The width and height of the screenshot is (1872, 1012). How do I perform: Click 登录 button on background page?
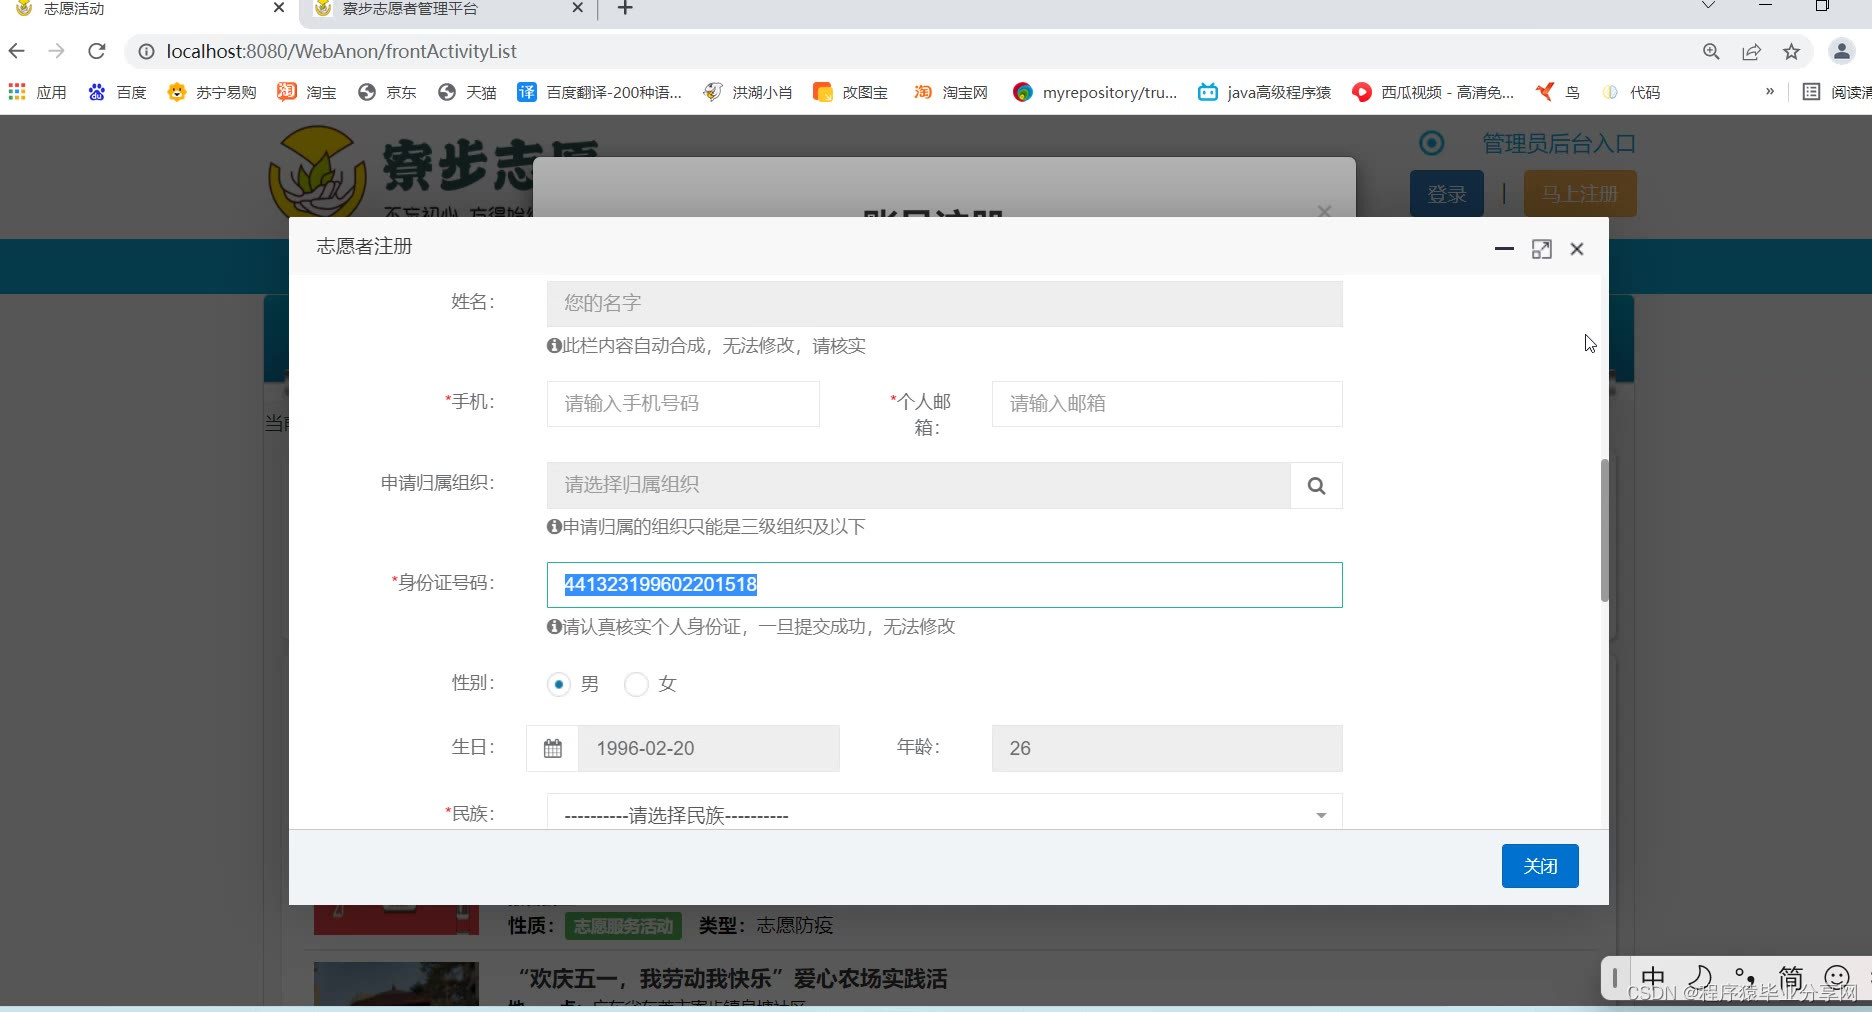pos(1446,194)
